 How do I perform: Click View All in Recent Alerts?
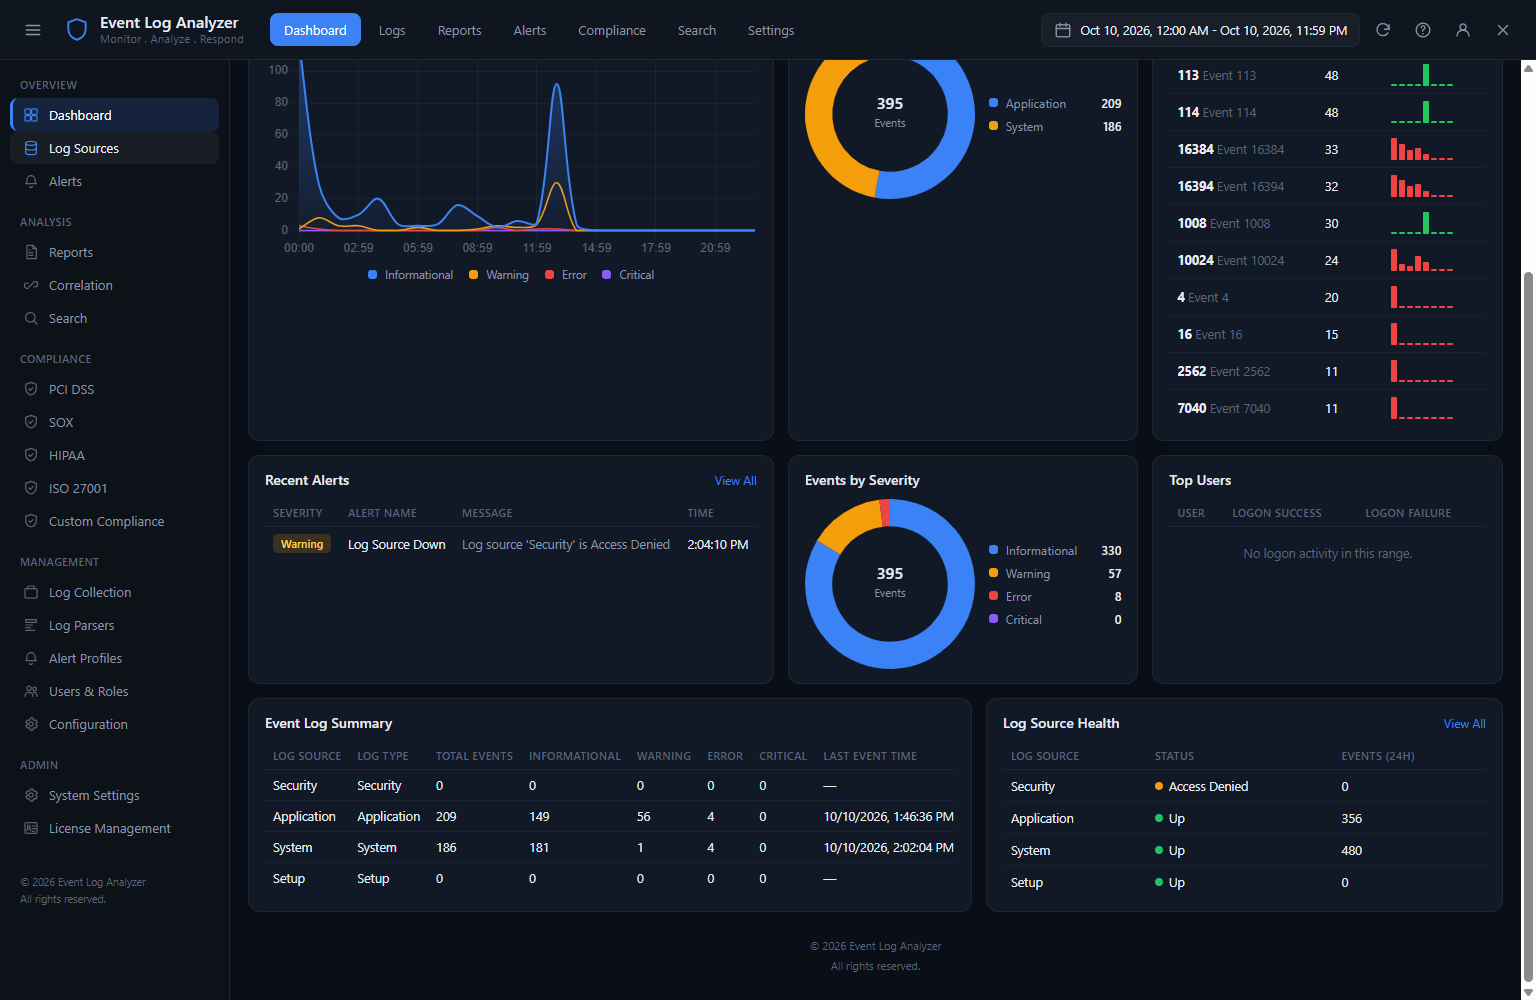pos(735,481)
